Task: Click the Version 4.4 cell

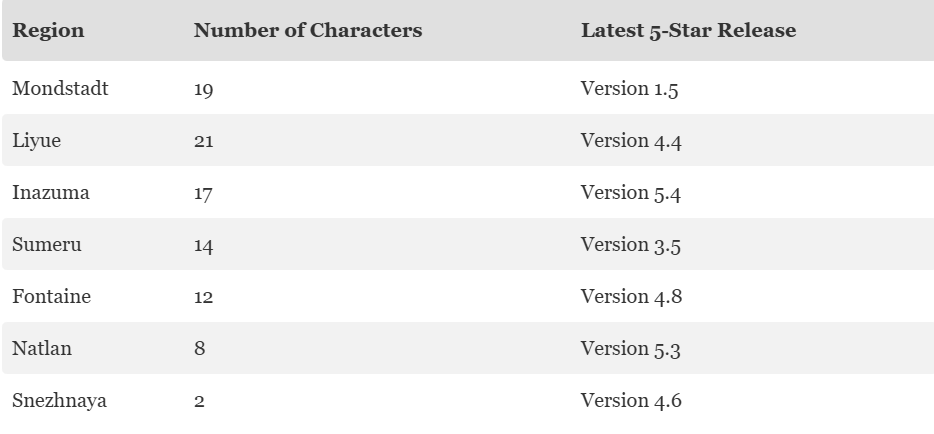Action: tap(631, 141)
